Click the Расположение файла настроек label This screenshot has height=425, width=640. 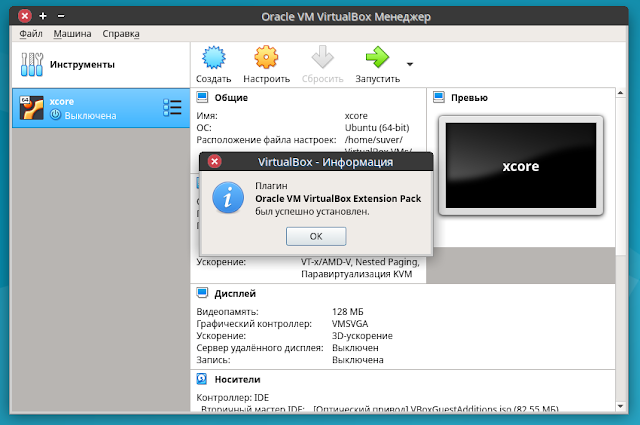(266, 140)
